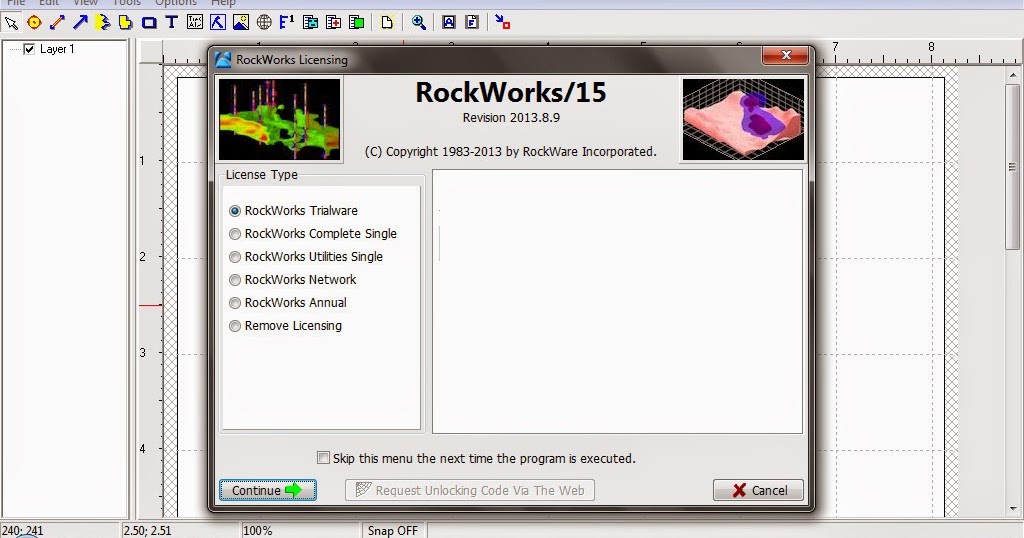Select the insert image picture tool
This screenshot has width=1024, height=538.
point(240,23)
